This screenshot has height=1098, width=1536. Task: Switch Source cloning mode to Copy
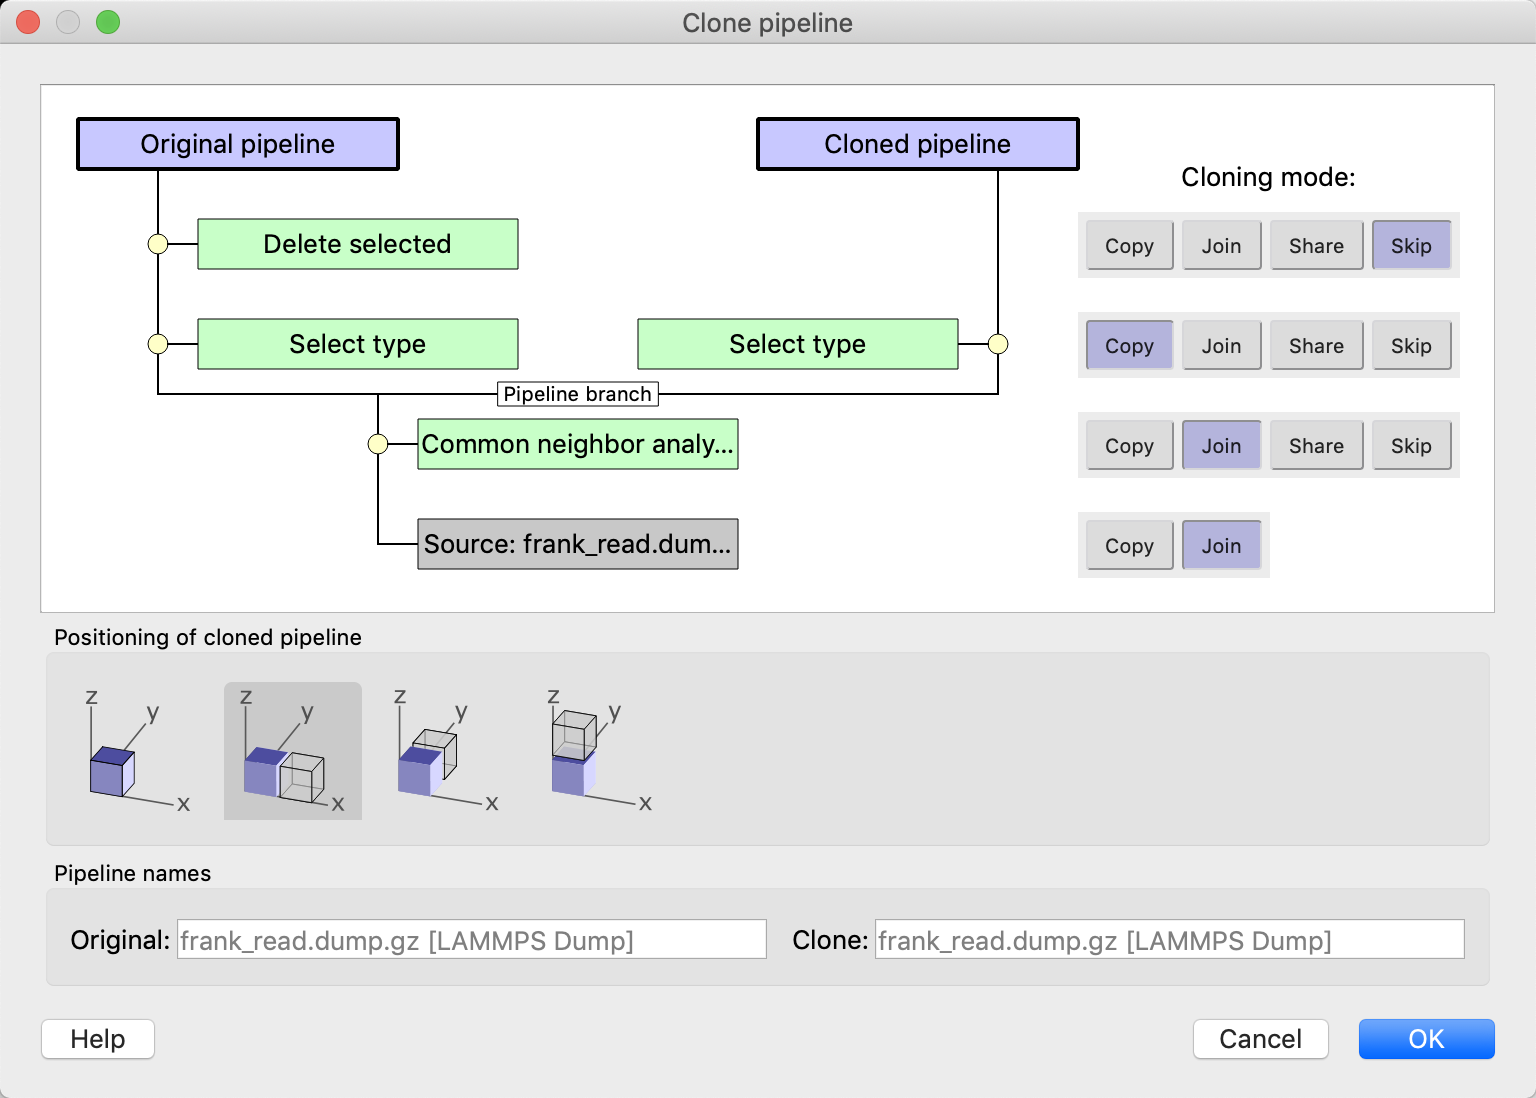(1129, 546)
